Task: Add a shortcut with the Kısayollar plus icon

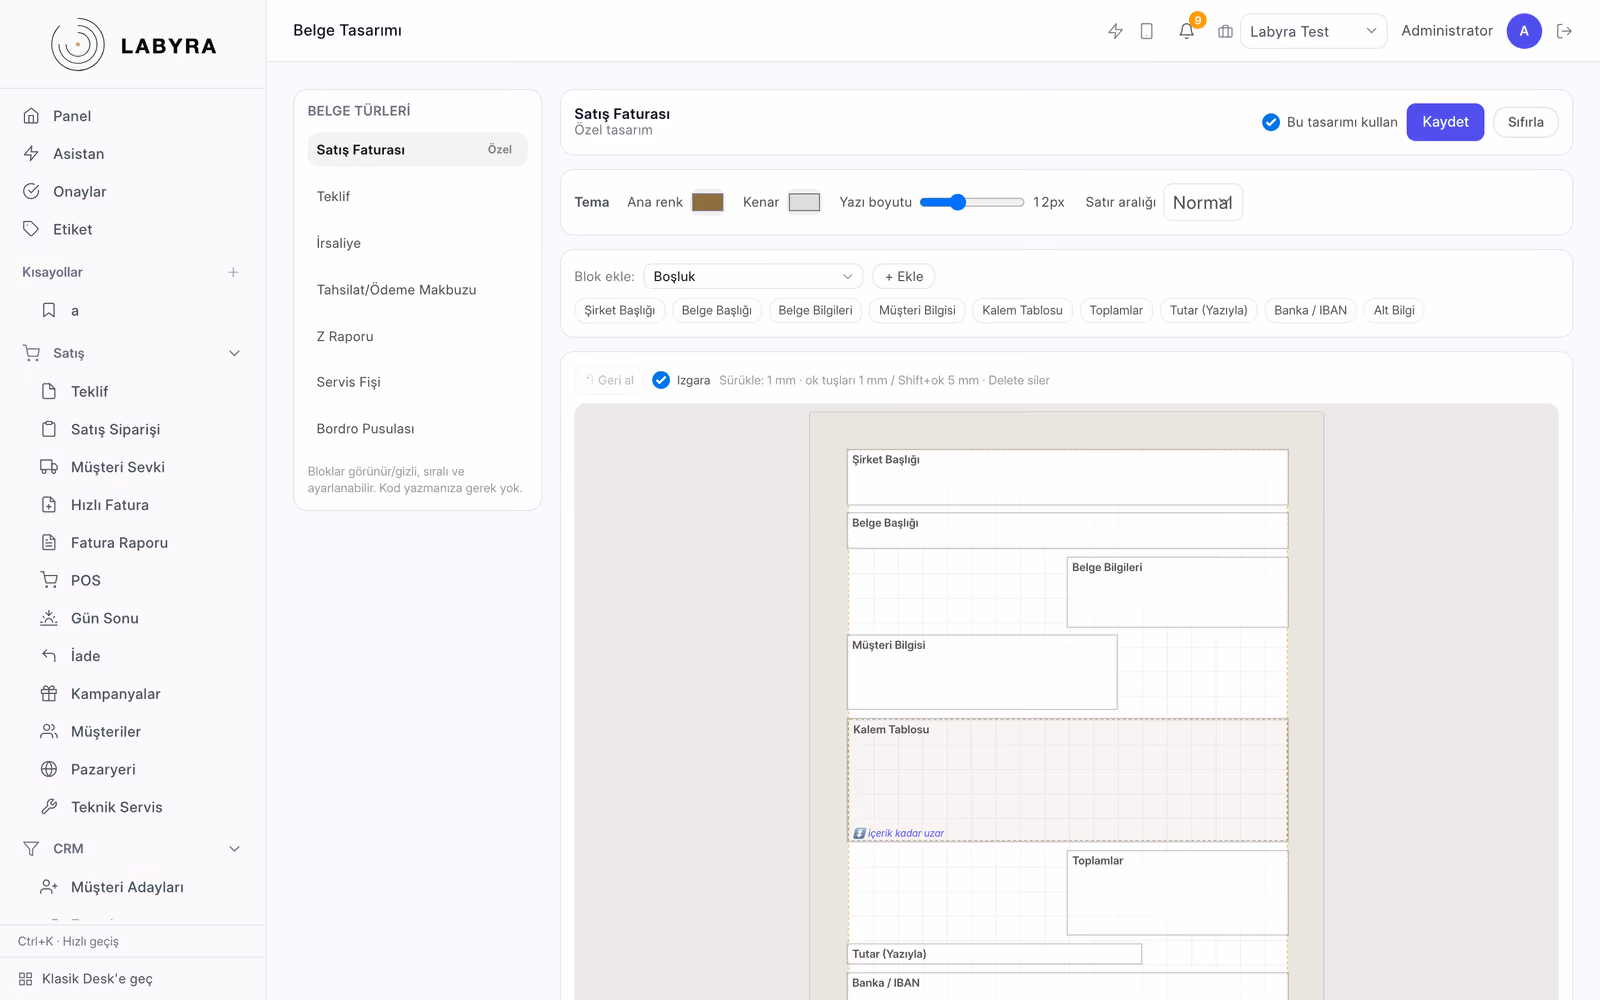Action: click(233, 272)
